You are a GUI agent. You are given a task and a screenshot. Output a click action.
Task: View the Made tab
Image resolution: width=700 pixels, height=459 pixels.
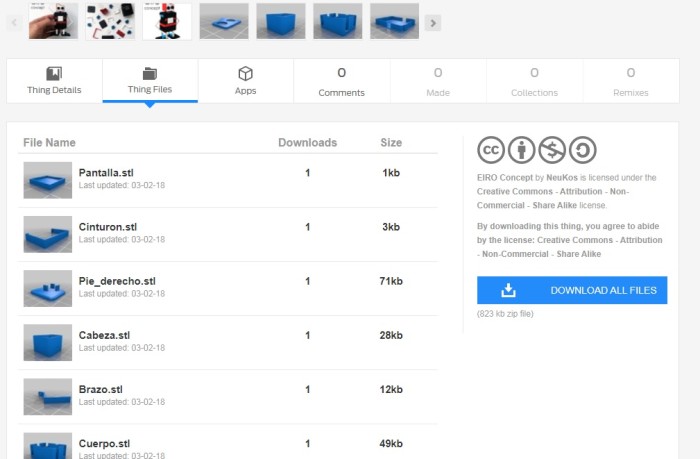(x=437, y=81)
